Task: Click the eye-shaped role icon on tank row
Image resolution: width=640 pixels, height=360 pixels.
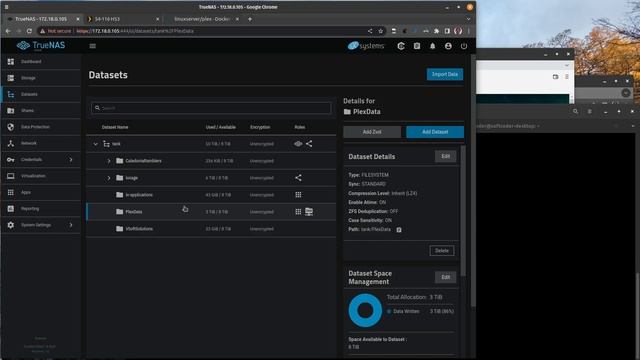Action: [298, 144]
